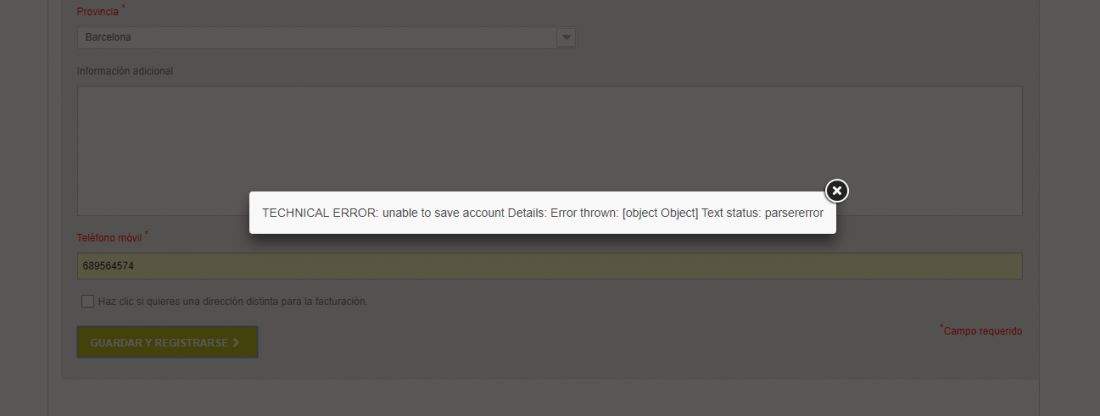This screenshot has height=416, width=1100.
Task: Click the Provincia field label
Action: pos(97,12)
